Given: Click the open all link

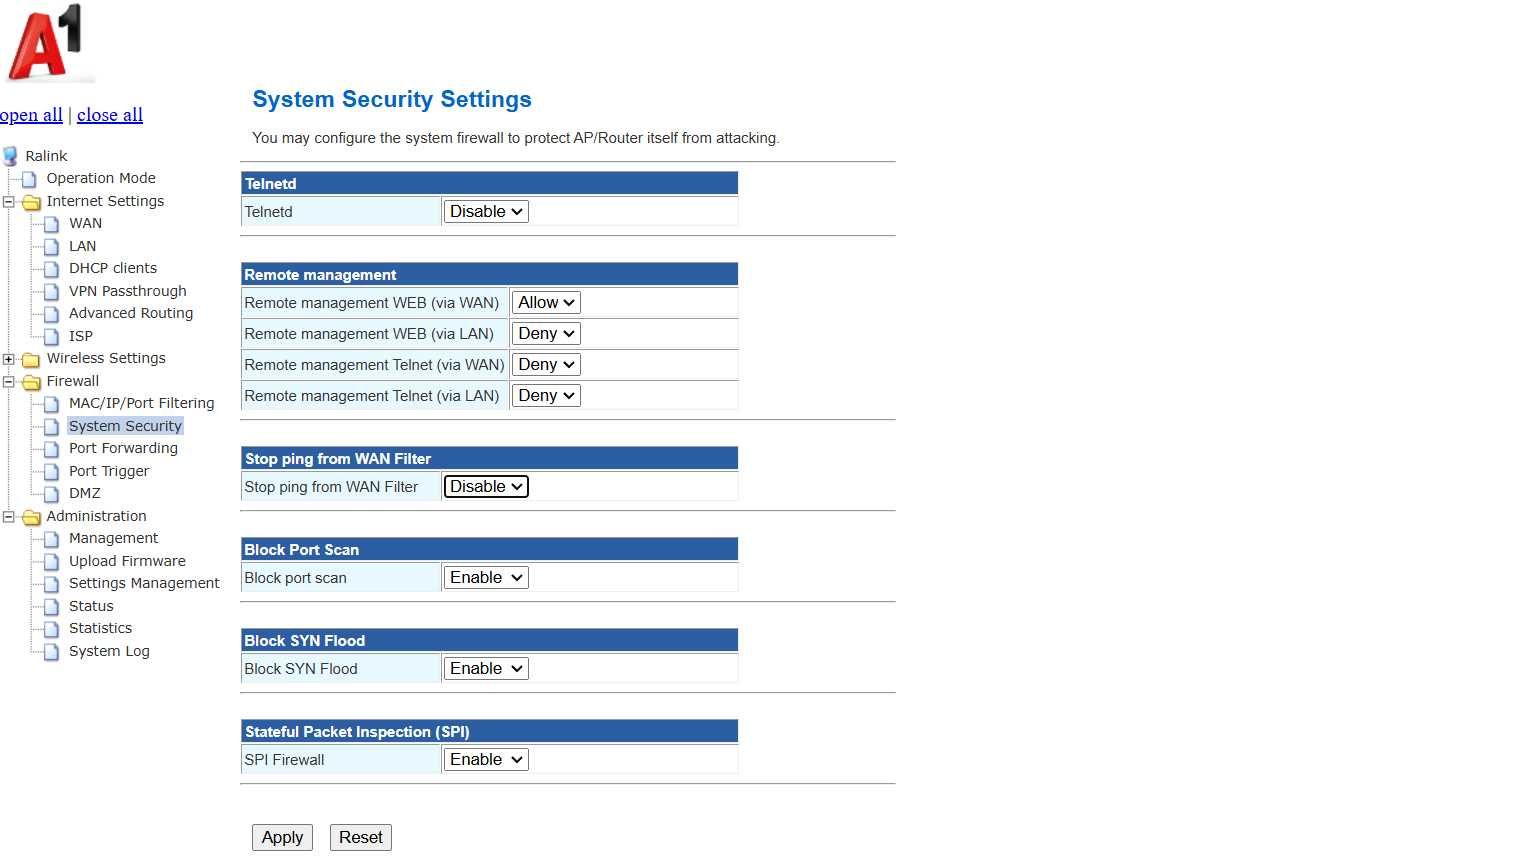Looking at the screenshot, I should coord(31,115).
